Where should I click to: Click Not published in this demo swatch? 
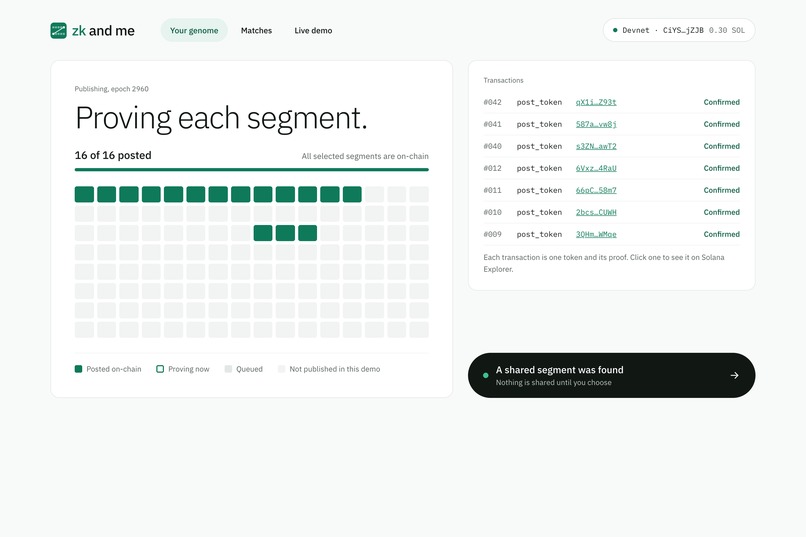click(x=281, y=369)
